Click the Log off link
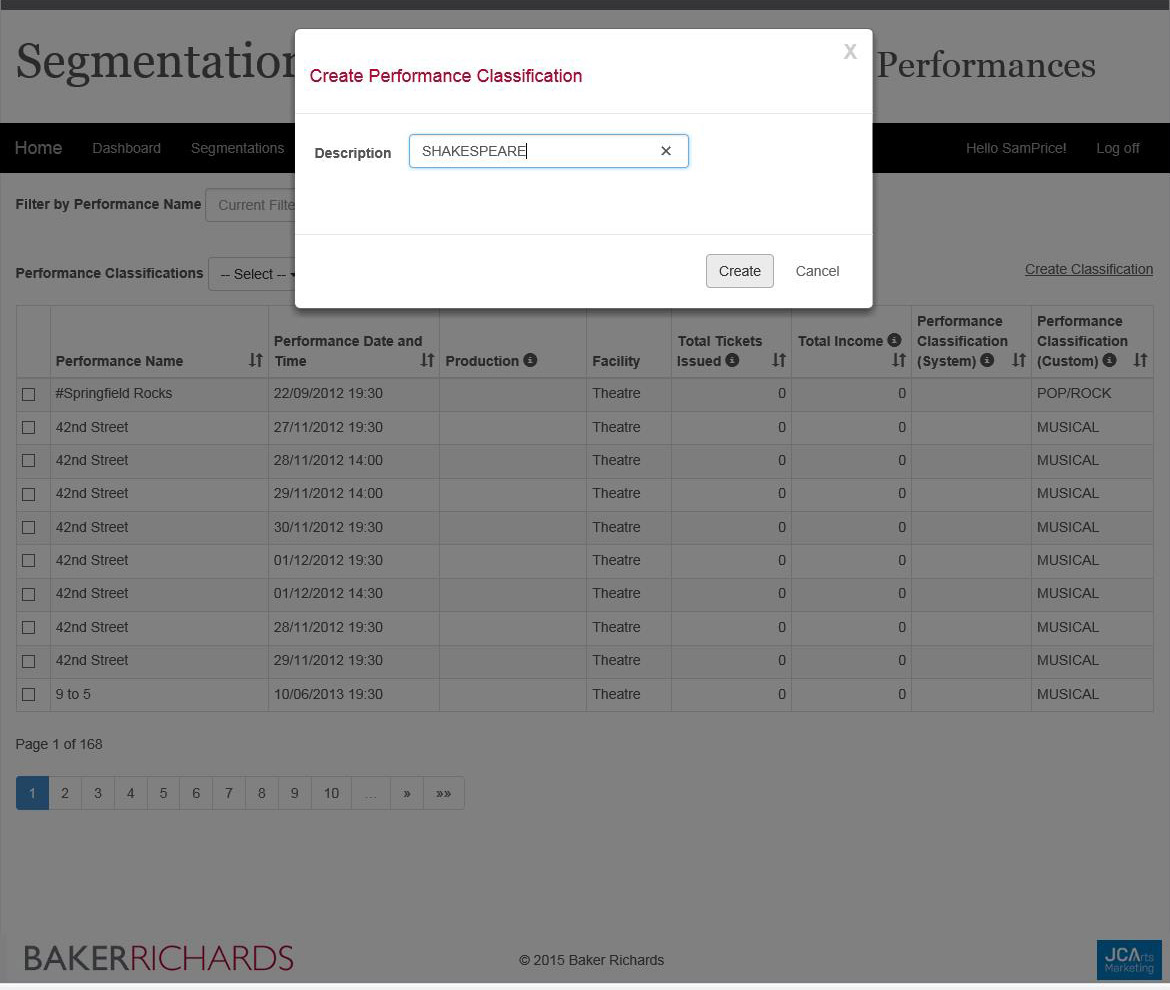 [x=1117, y=148]
